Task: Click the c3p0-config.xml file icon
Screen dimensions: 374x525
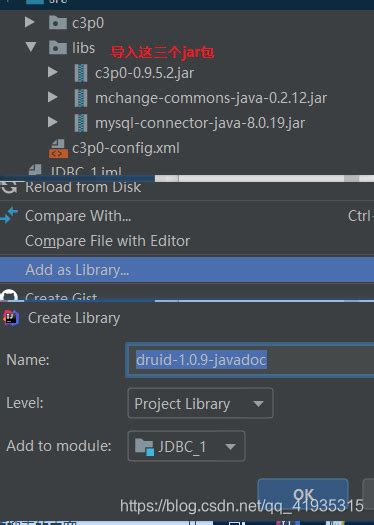Action: click(x=58, y=148)
